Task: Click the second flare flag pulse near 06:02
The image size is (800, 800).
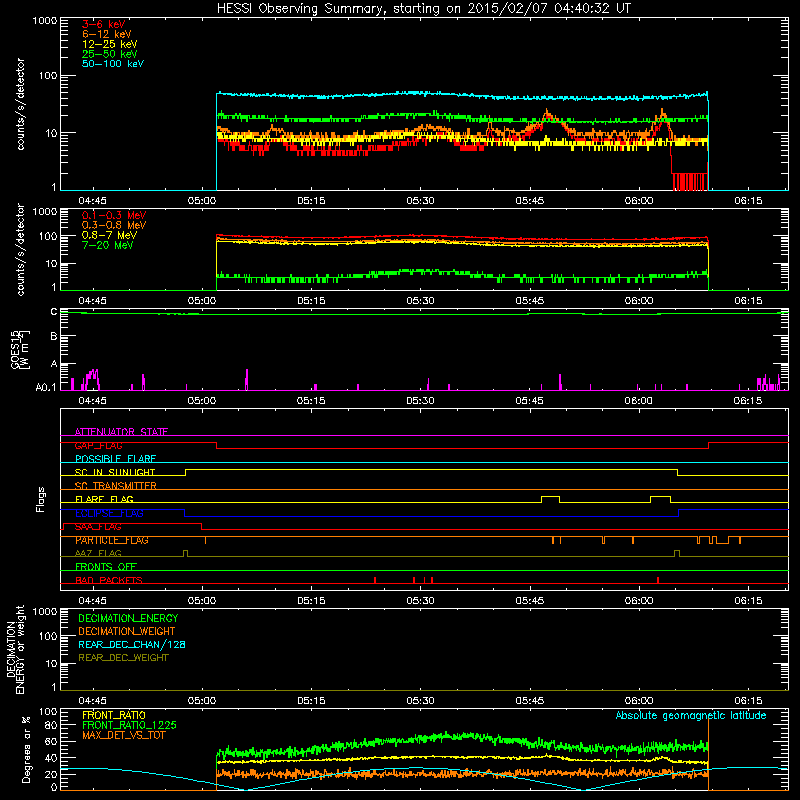Action: [x=660, y=498]
